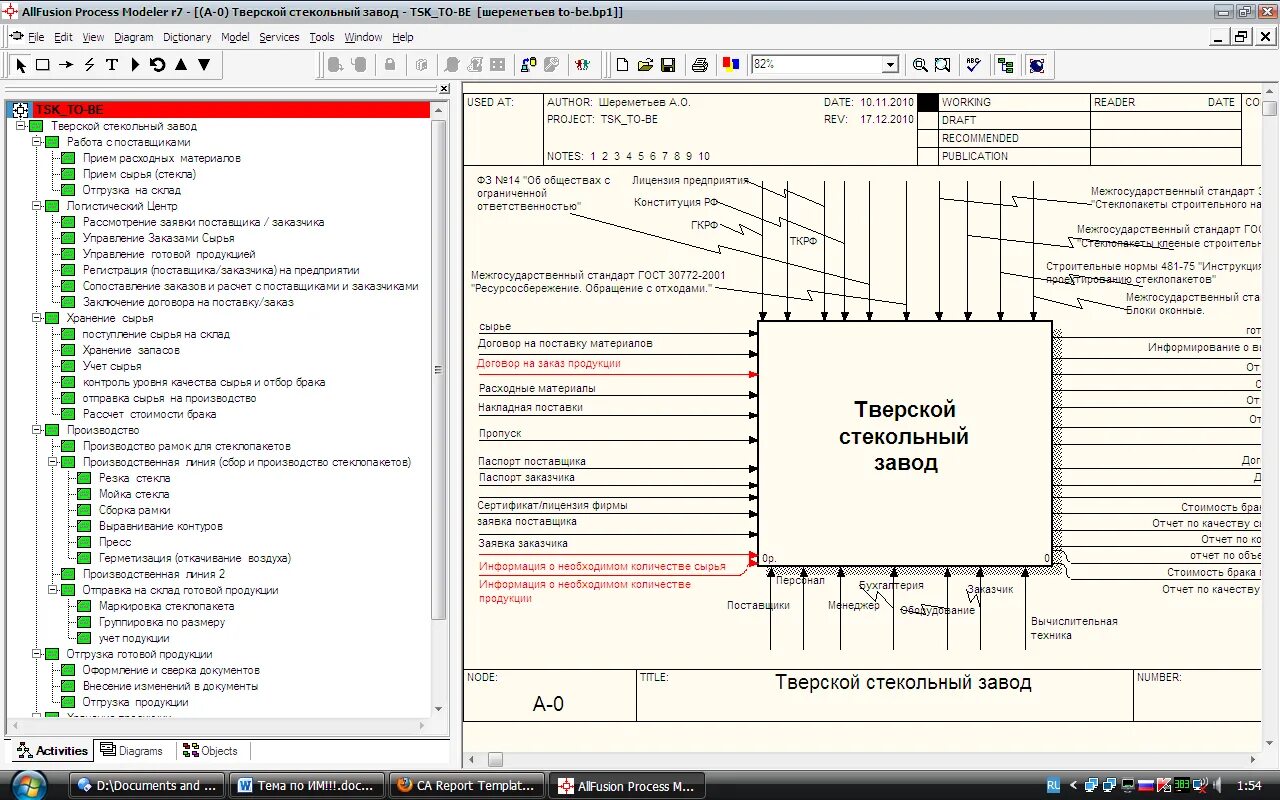Click the Go to Sibling rotate tool
The height and width of the screenshot is (800, 1280).
(x=158, y=65)
